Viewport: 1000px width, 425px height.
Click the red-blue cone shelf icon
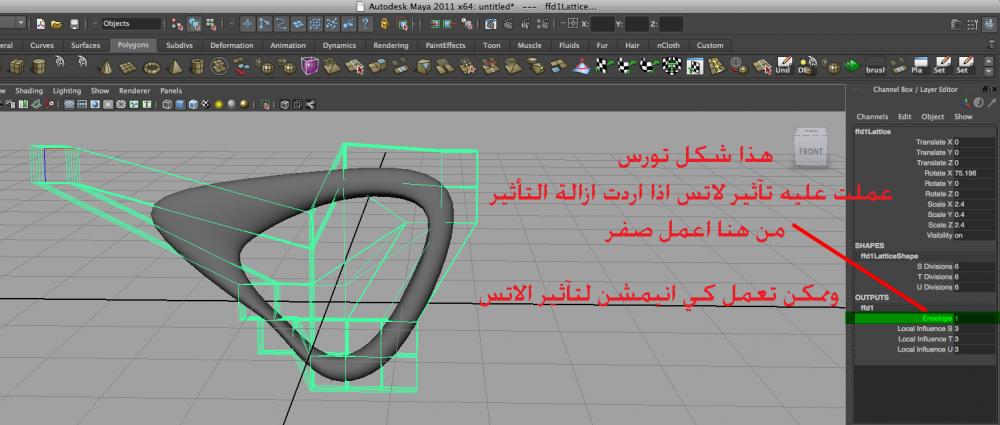581,66
